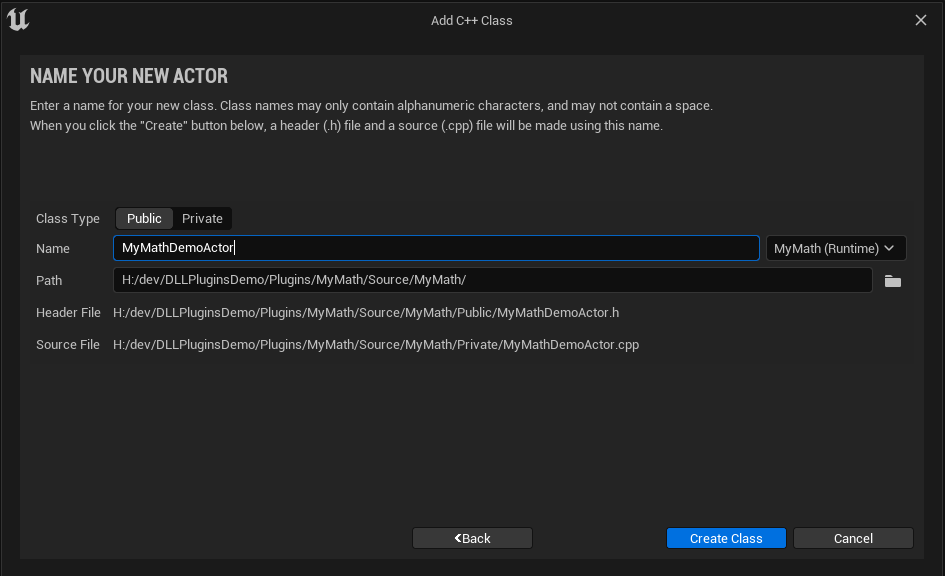The image size is (945, 576).
Task: Click the Unreal Engine logo icon
Action: (x=18, y=20)
